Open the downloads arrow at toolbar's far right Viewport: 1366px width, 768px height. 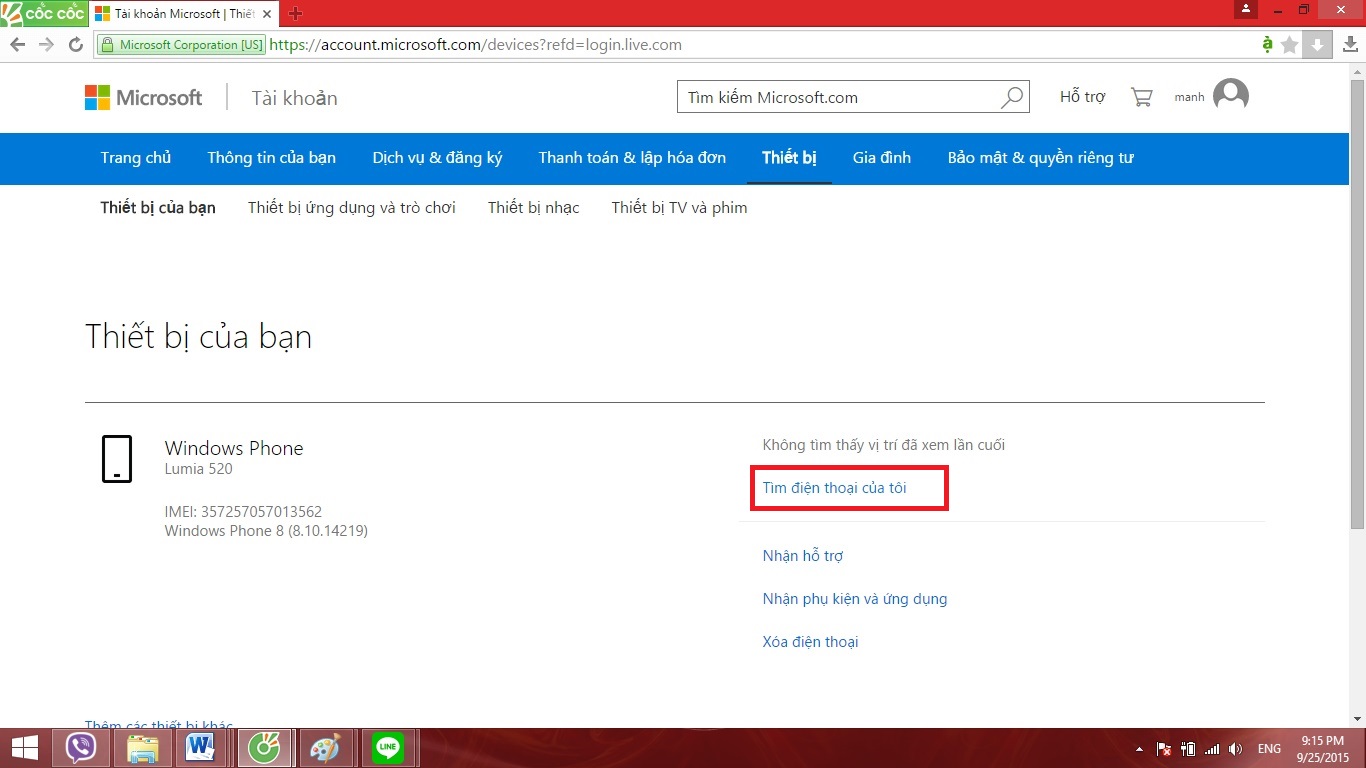[1351, 44]
